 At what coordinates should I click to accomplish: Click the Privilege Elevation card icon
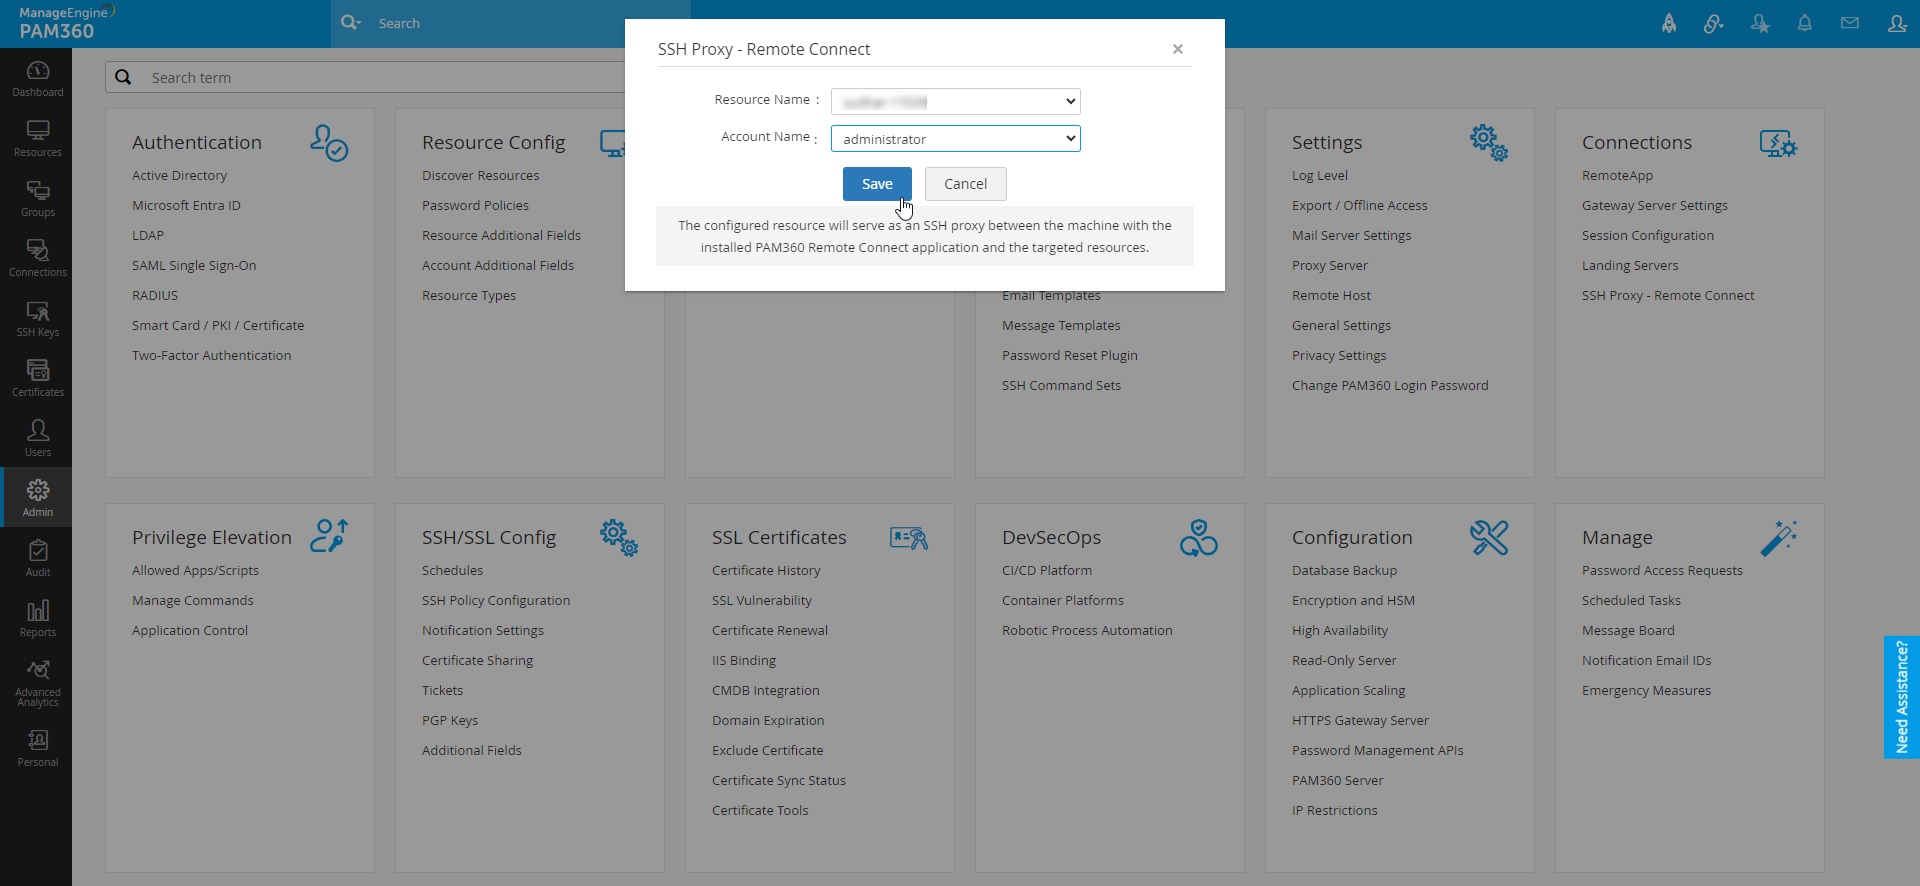pos(329,536)
